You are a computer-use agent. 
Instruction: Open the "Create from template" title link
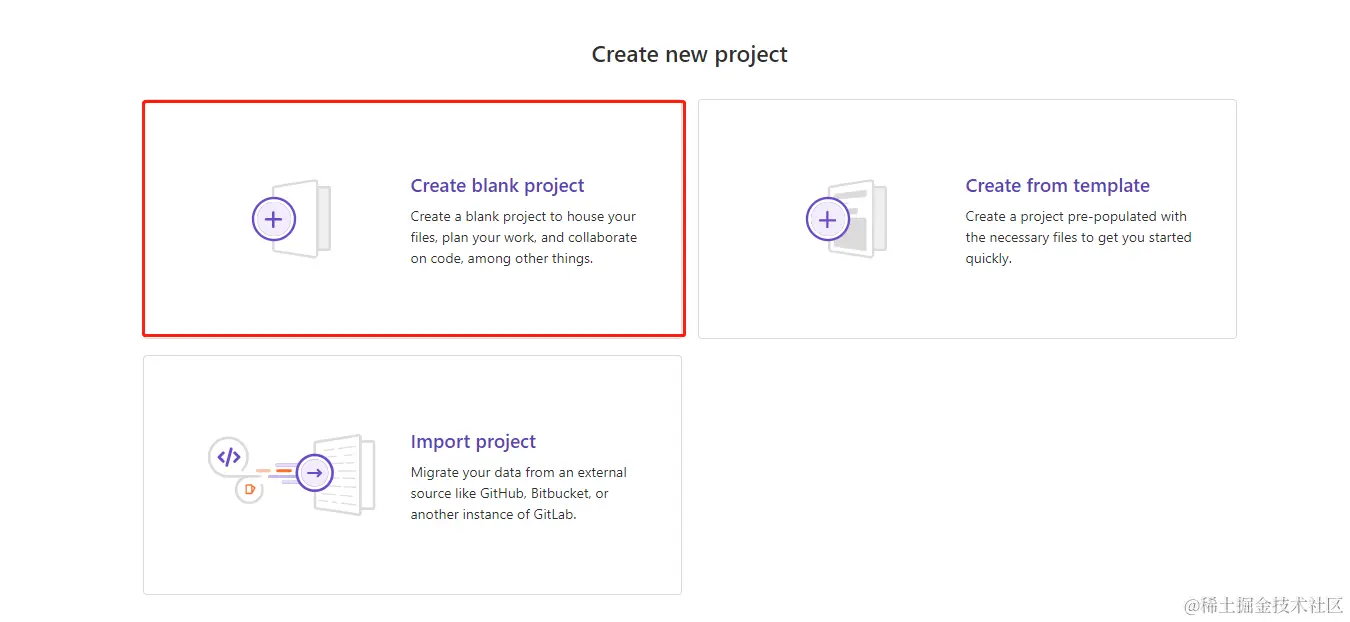[x=1057, y=186]
